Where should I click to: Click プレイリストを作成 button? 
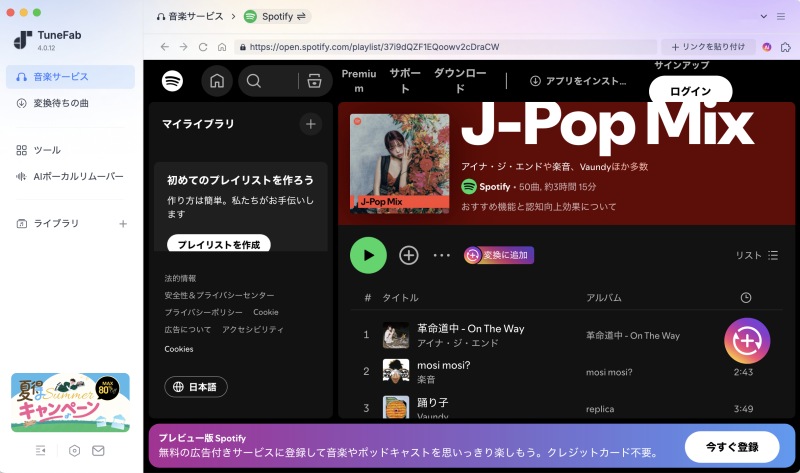tap(219, 244)
